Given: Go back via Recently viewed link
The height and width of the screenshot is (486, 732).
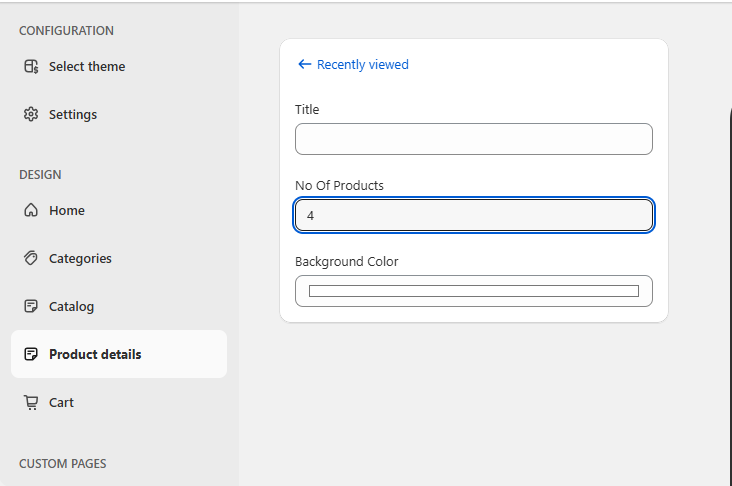Looking at the screenshot, I should 363,64.
